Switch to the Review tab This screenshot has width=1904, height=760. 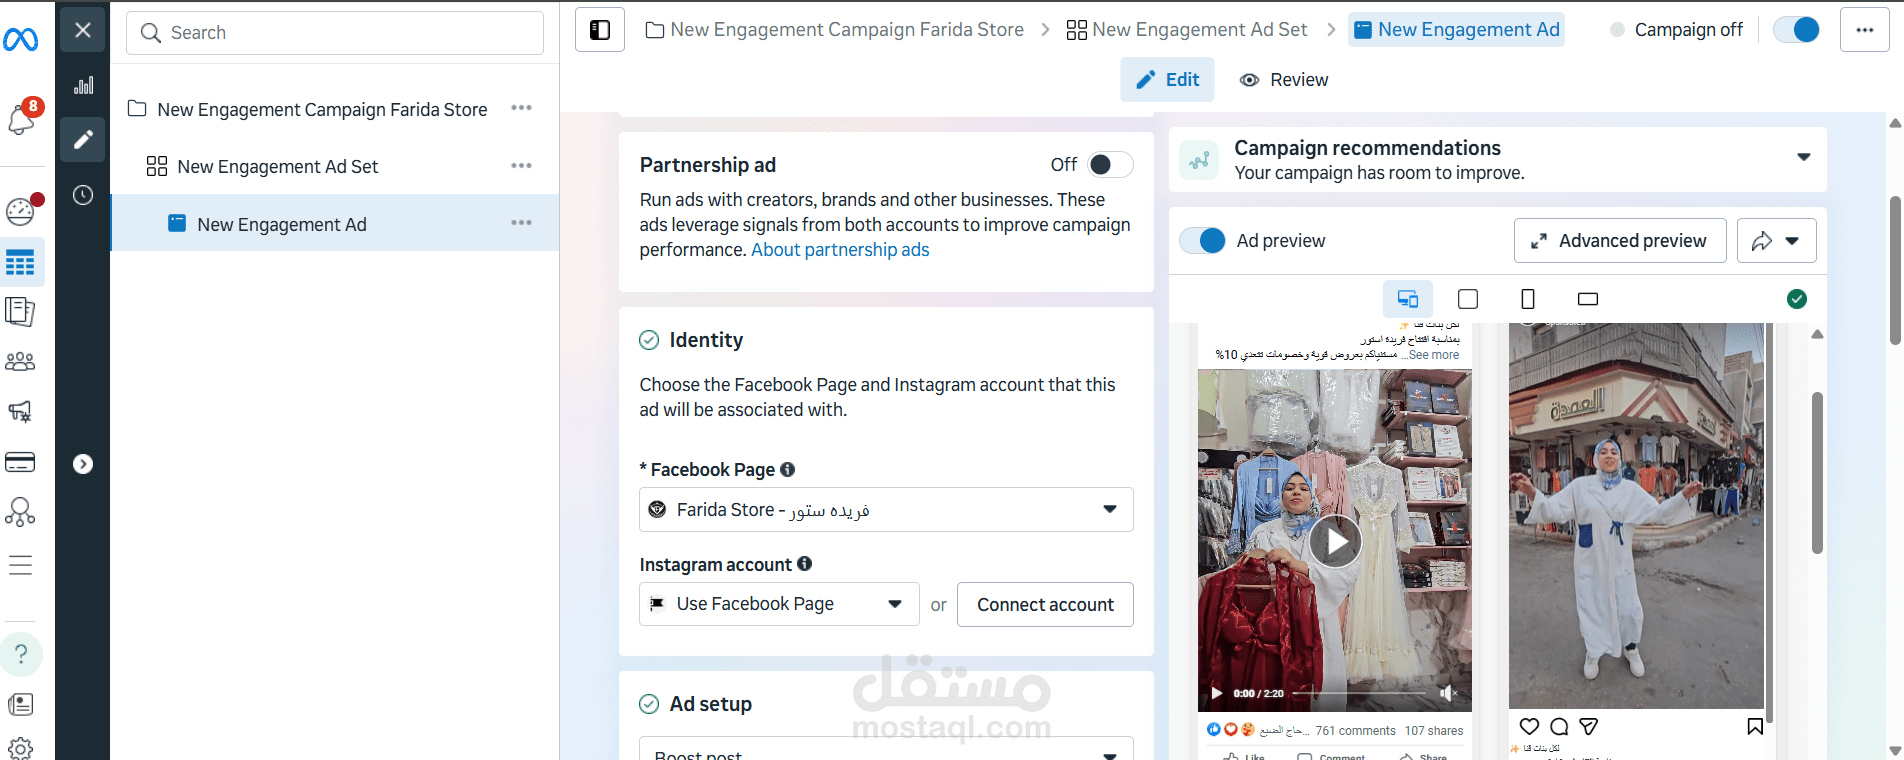pyautogui.click(x=1284, y=80)
